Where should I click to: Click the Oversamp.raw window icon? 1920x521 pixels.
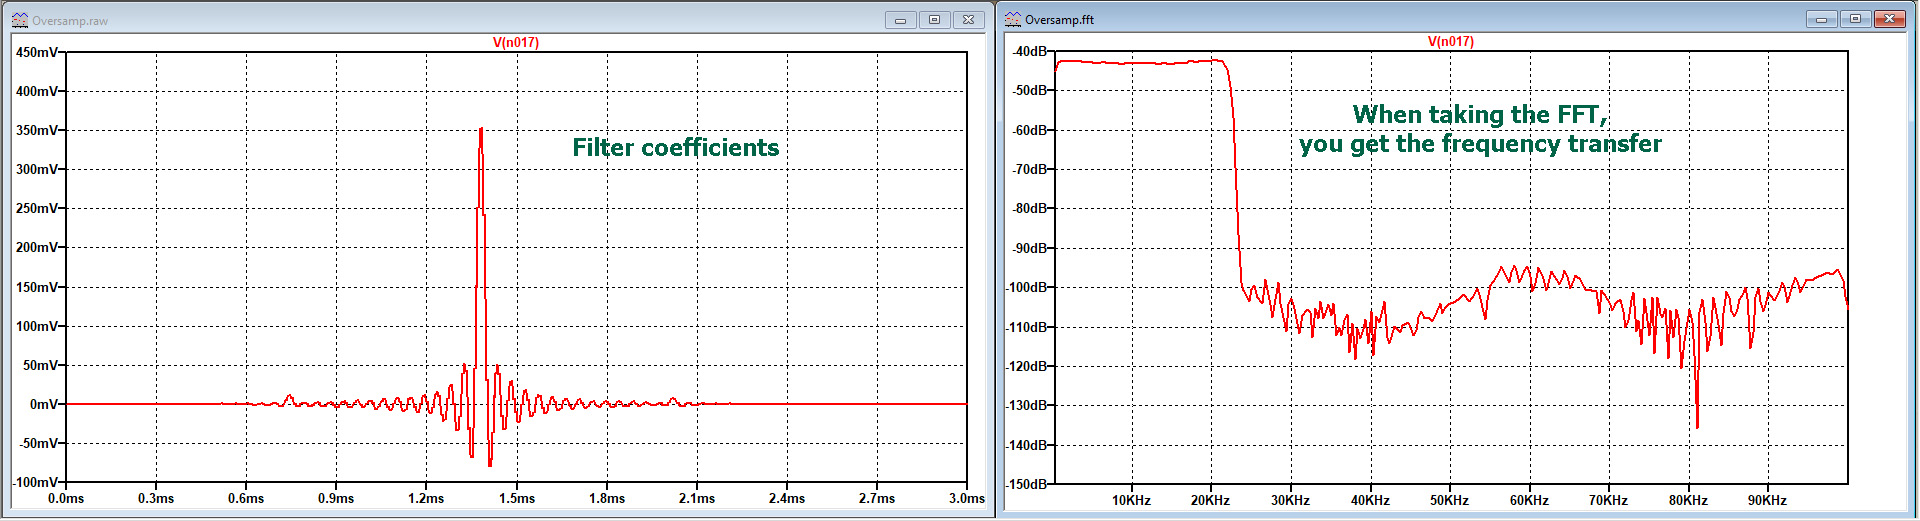click(x=19, y=20)
